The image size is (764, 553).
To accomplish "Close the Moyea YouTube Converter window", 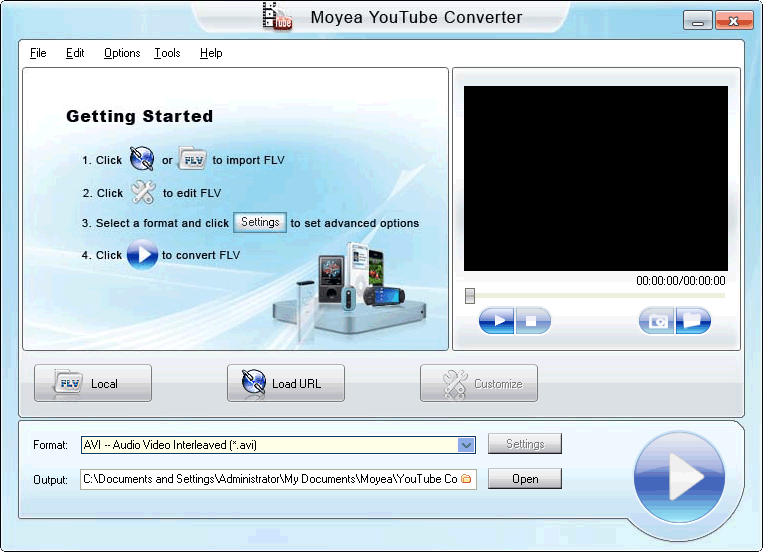I will 734,20.
